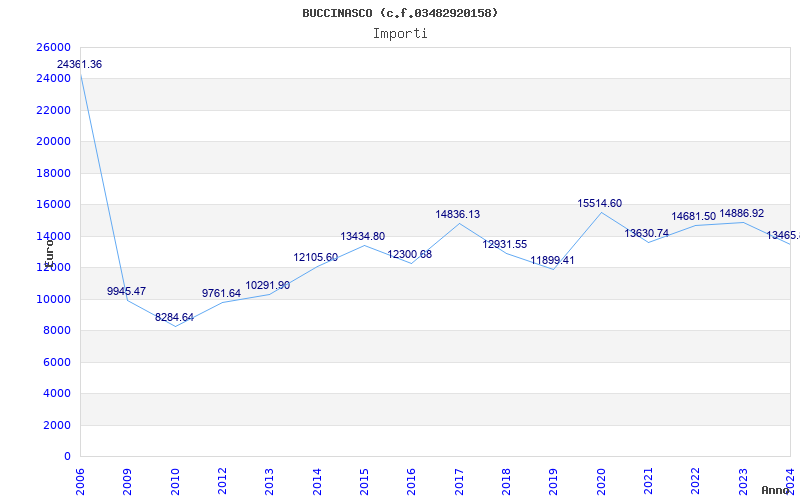Image resolution: width=800 pixels, height=500 pixels.
Task: Click the 2014 x-axis year label
Action: pos(317,481)
